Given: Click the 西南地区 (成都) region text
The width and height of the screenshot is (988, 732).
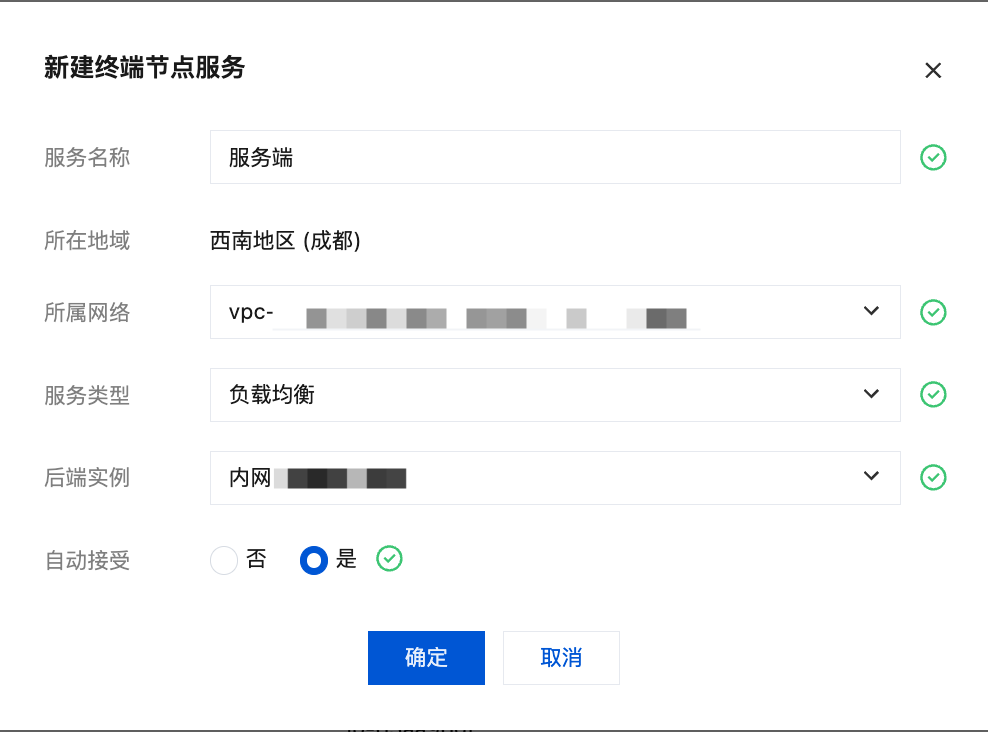Looking at the screenshot, I should (285, 241).
